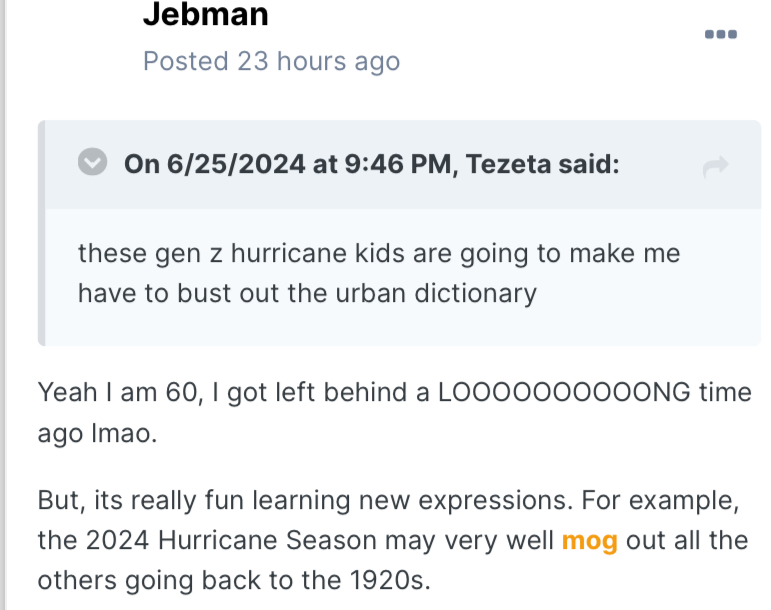The height and width of the screenshot is (610, 771).
Task: Open the three-dots post options menu
Action: point(720,34)
